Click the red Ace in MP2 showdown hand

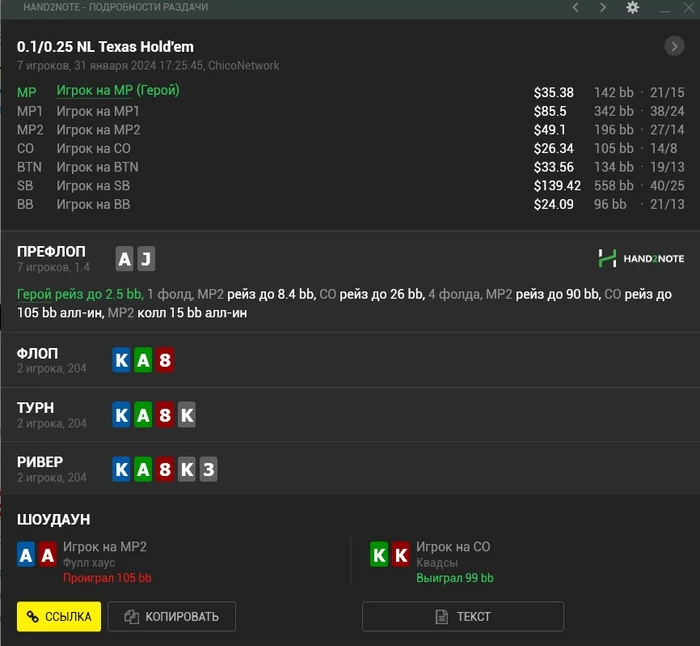click(48, 554)
